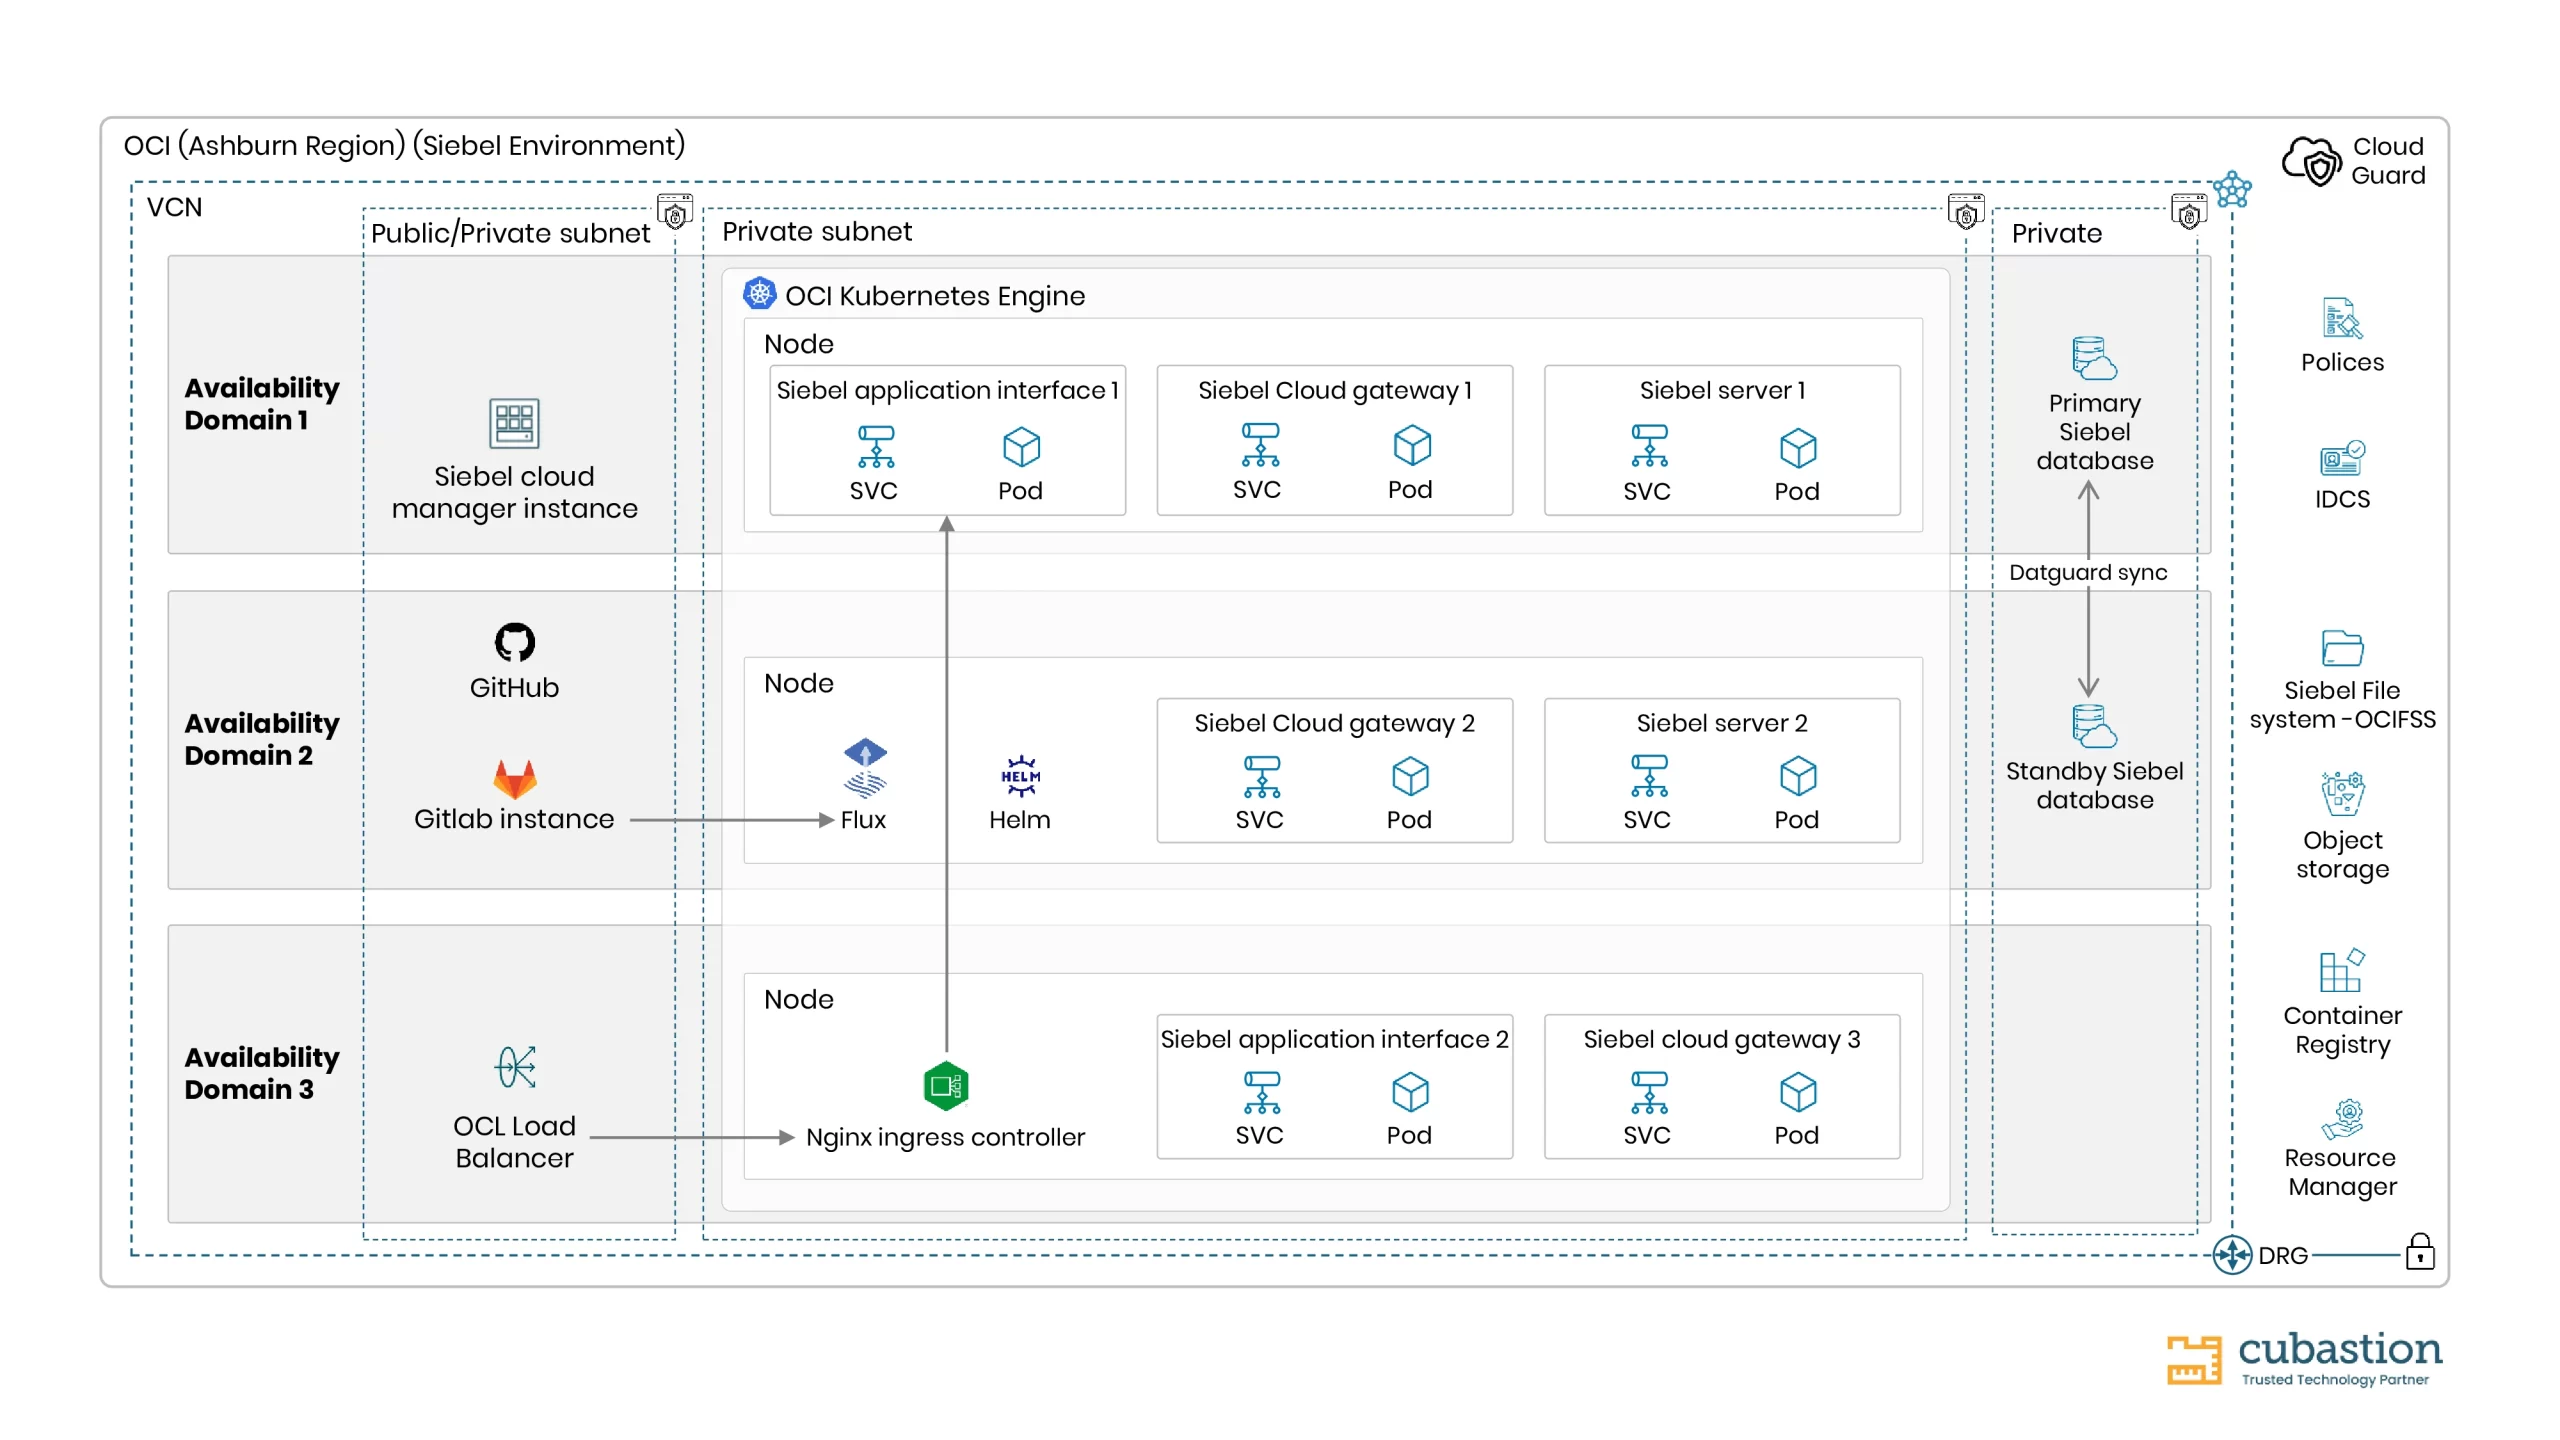Click the Public/Private subnet title
This screenshot has width=2560, height=1440.
click(510, 233)
